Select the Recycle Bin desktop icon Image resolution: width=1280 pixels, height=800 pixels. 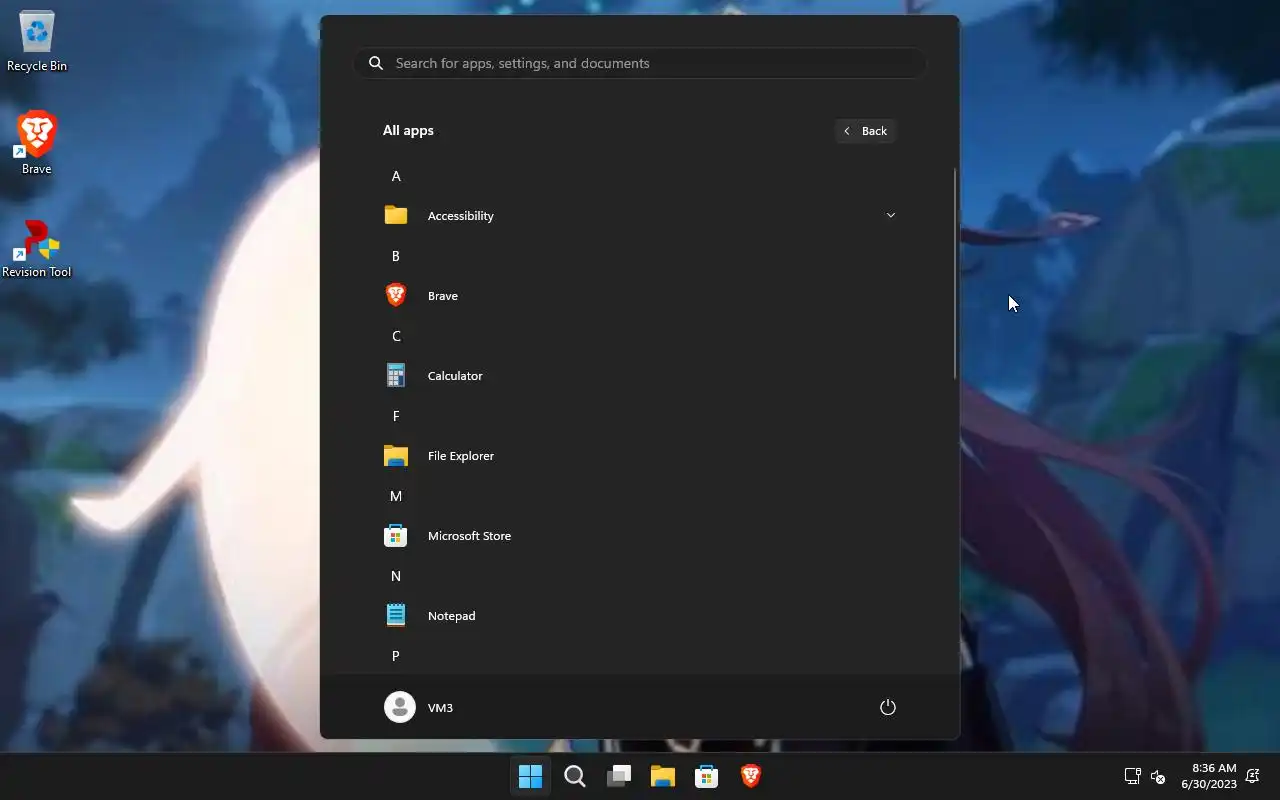click(x=37, y=42)
